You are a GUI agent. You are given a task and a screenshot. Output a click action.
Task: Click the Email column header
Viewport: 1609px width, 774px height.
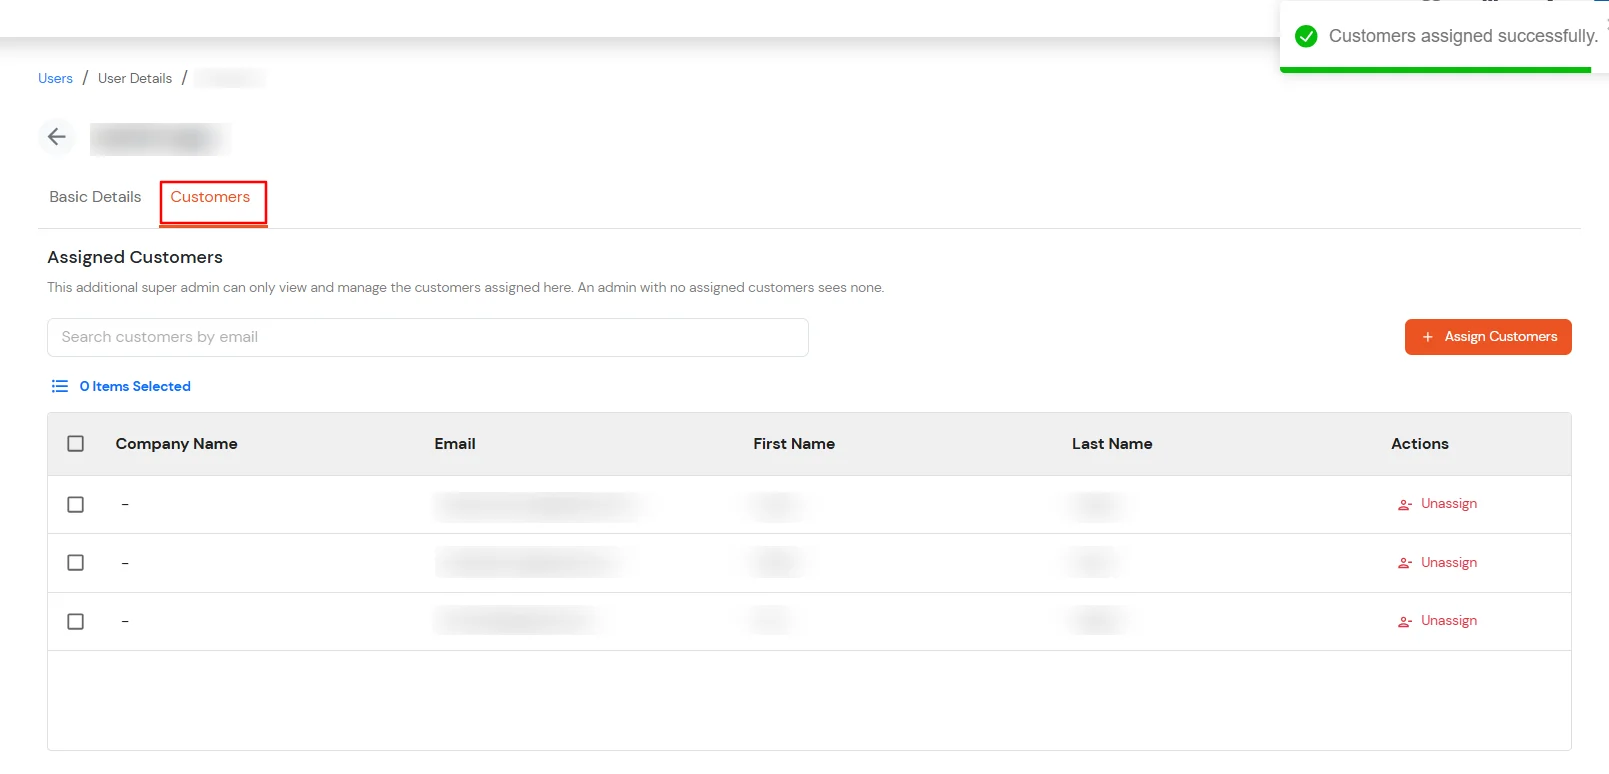(455, 444)
